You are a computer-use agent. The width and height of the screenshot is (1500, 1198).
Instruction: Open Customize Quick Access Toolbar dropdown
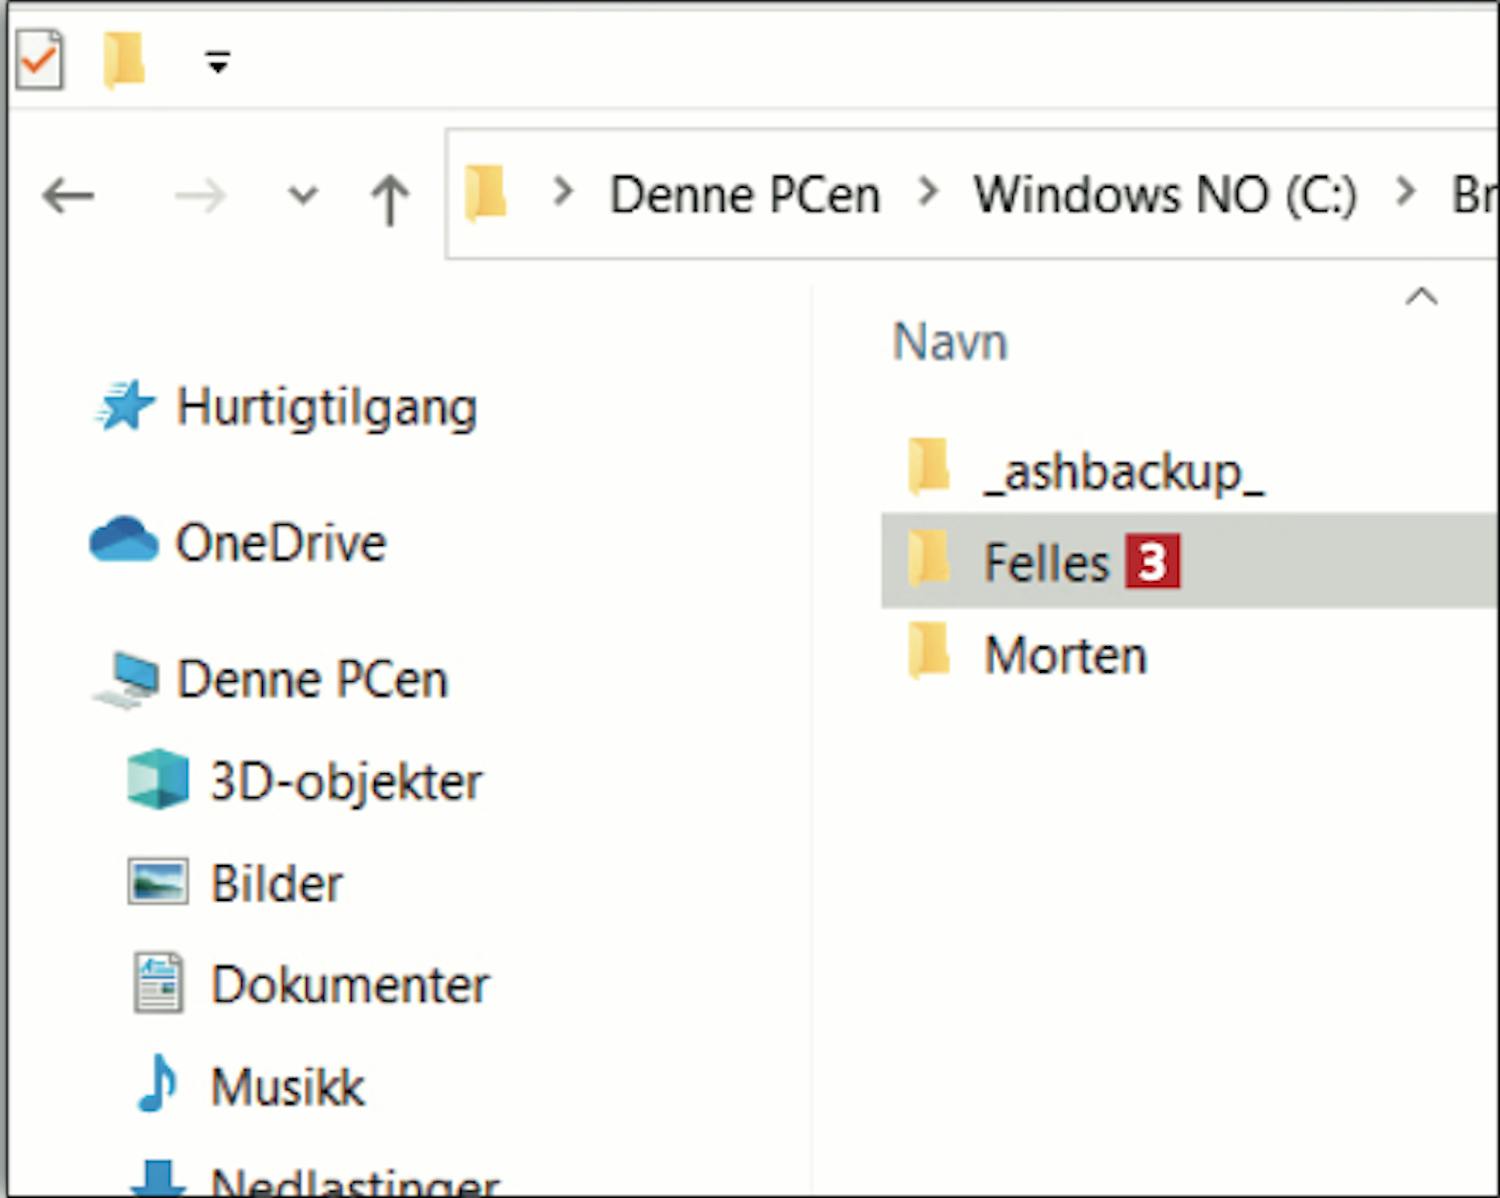point(217,63)
